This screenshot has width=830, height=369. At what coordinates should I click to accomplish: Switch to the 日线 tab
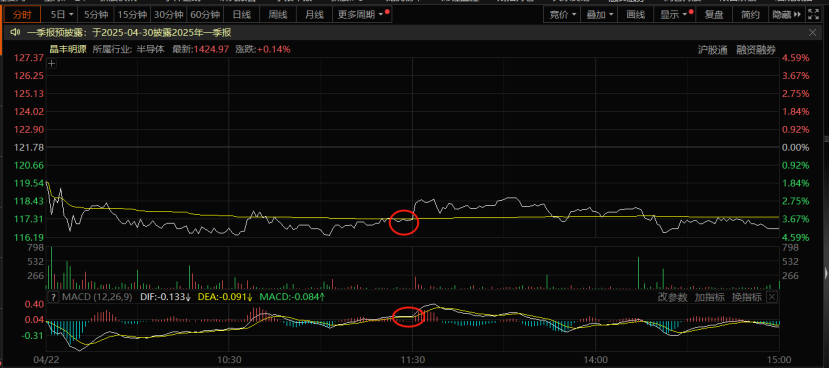coord(241,15)
